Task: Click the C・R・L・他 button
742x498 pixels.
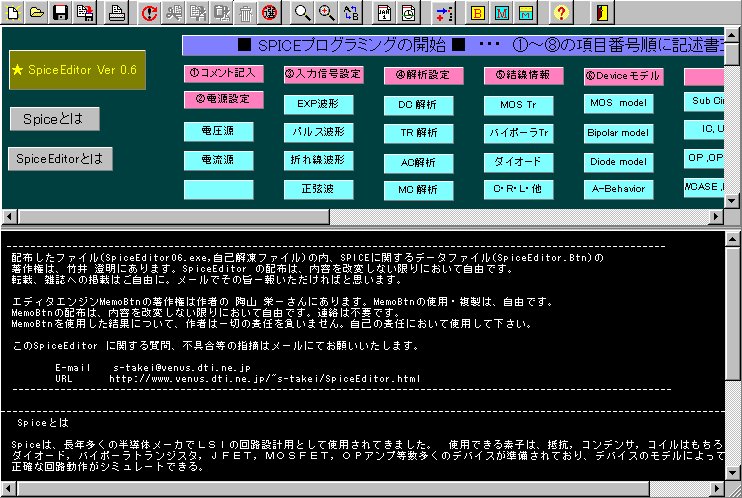Action: coord(518,189)
